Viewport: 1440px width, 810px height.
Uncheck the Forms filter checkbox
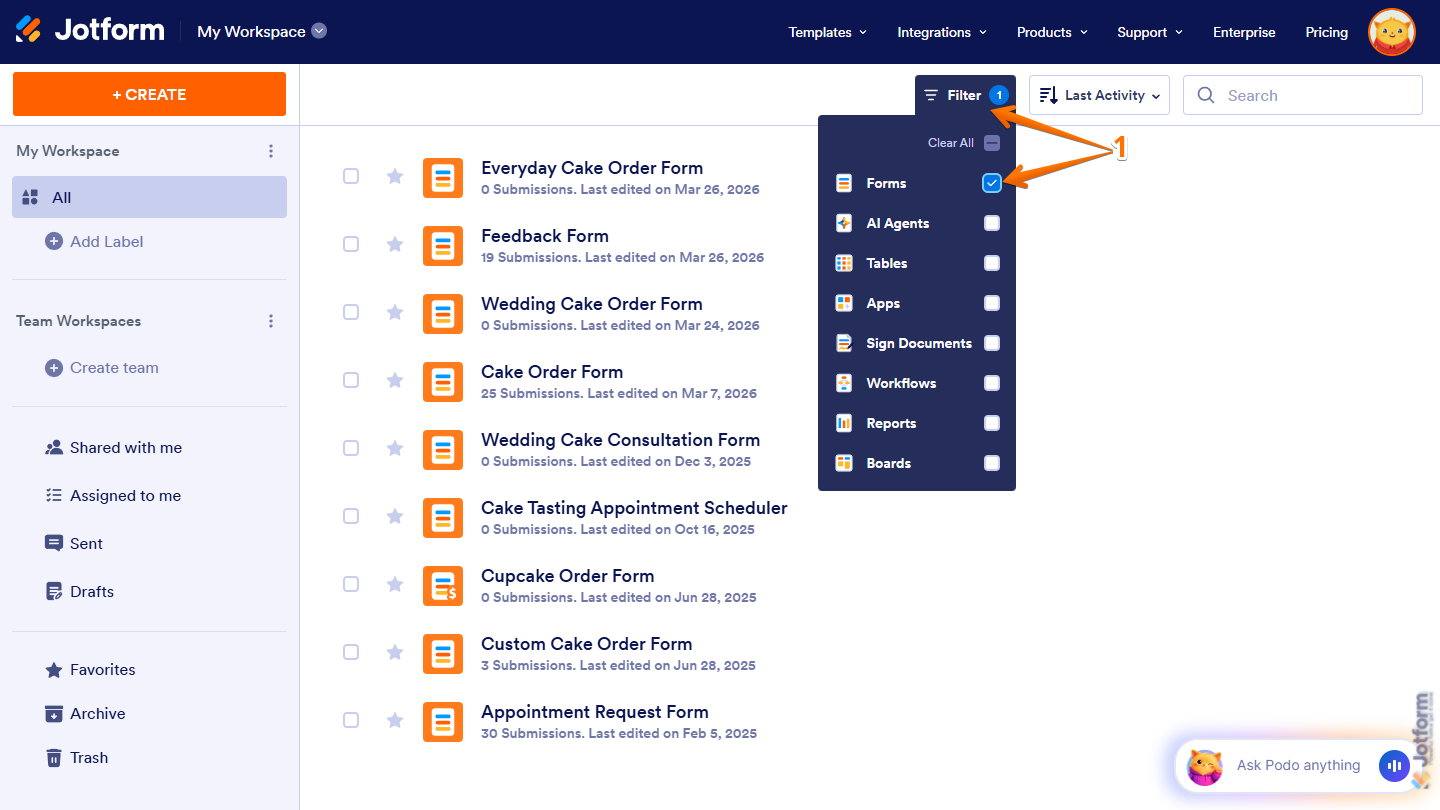[991, 183]
